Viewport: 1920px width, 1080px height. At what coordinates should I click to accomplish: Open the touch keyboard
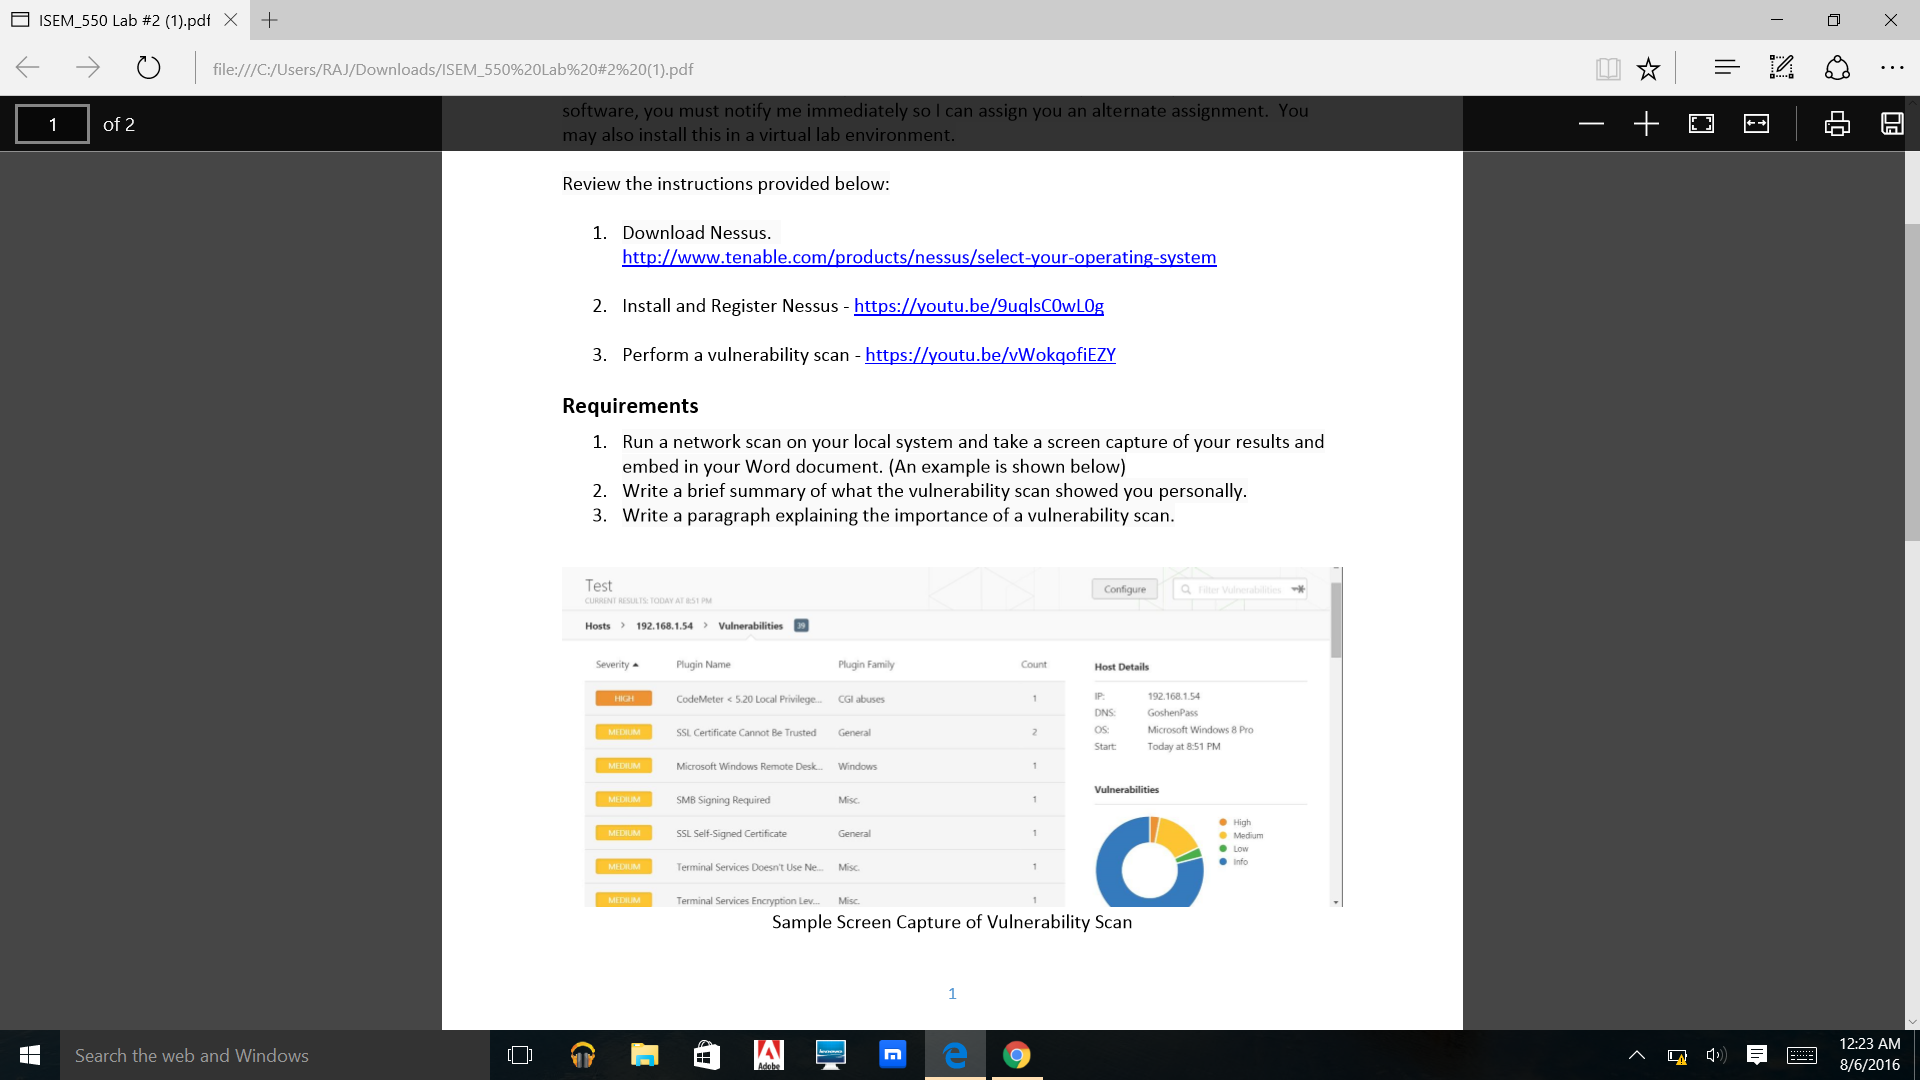pyautogui.click(x=1802, y=1055)
